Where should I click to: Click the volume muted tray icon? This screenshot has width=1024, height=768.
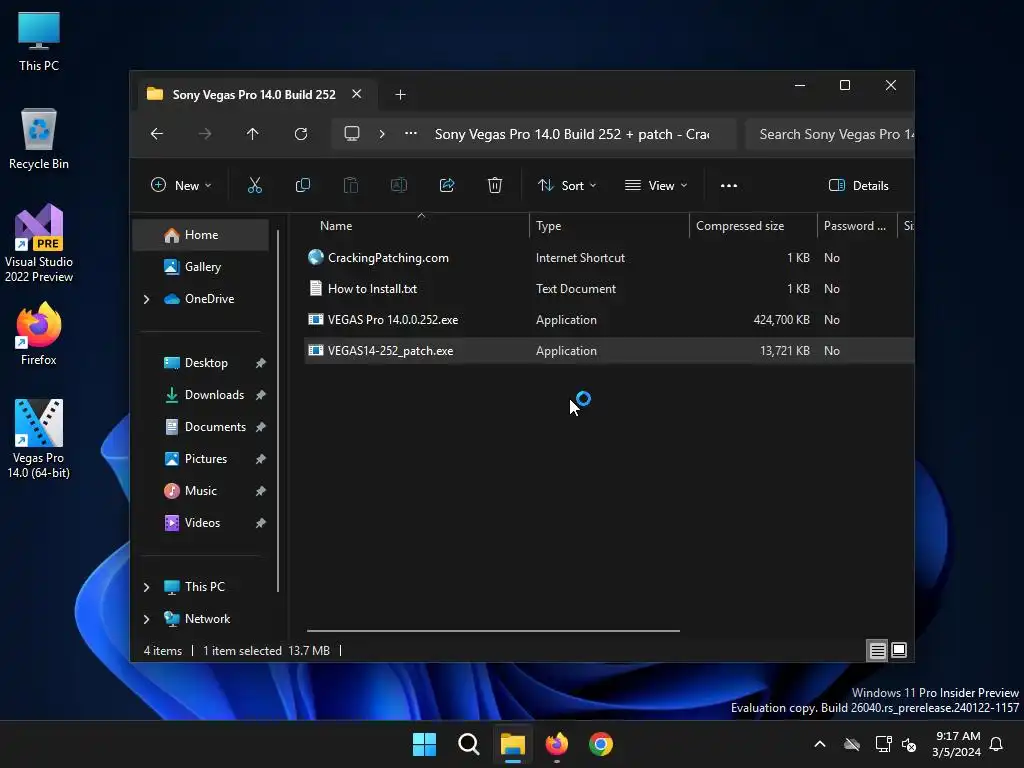[908, 744]
